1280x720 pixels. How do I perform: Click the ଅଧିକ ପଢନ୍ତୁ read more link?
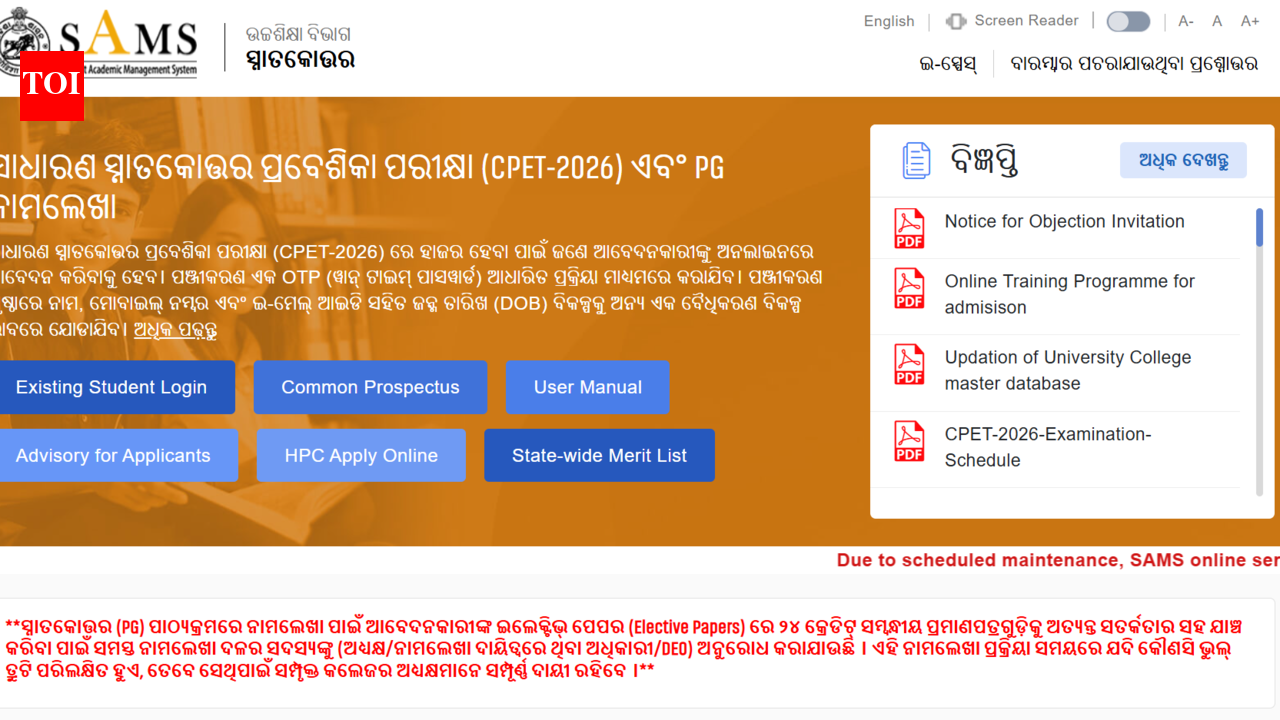175,329
